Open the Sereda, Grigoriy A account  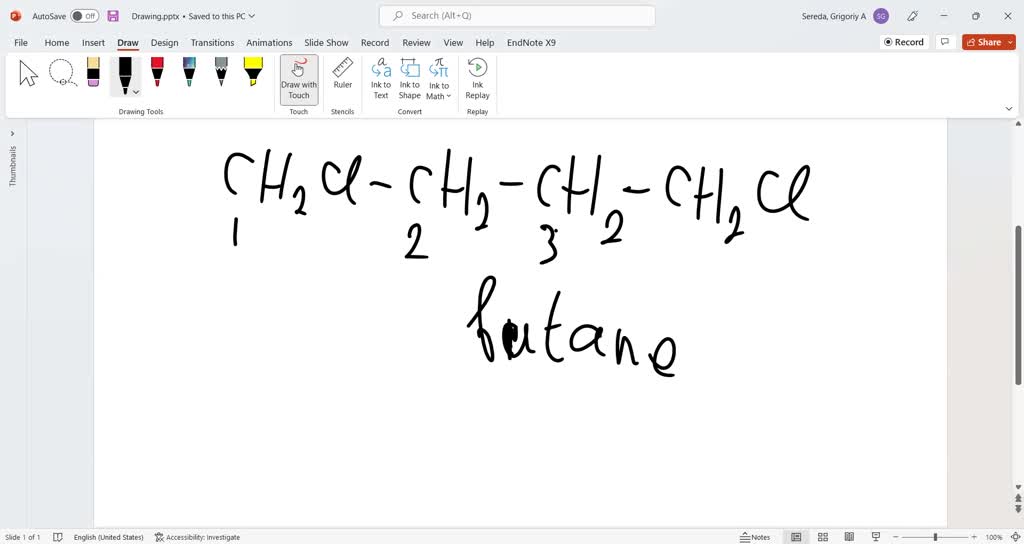click(x=845, y=16)
